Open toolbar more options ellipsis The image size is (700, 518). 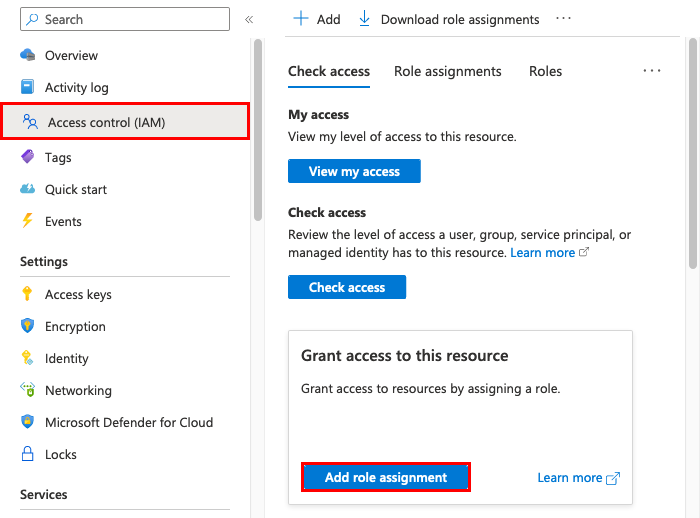click(564, 19)
